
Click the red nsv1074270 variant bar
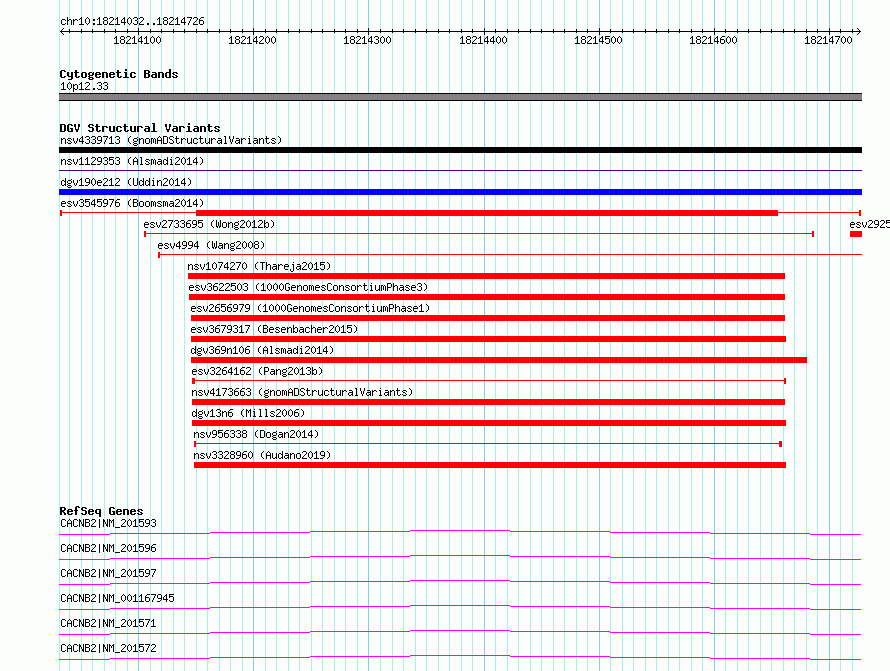486,276
